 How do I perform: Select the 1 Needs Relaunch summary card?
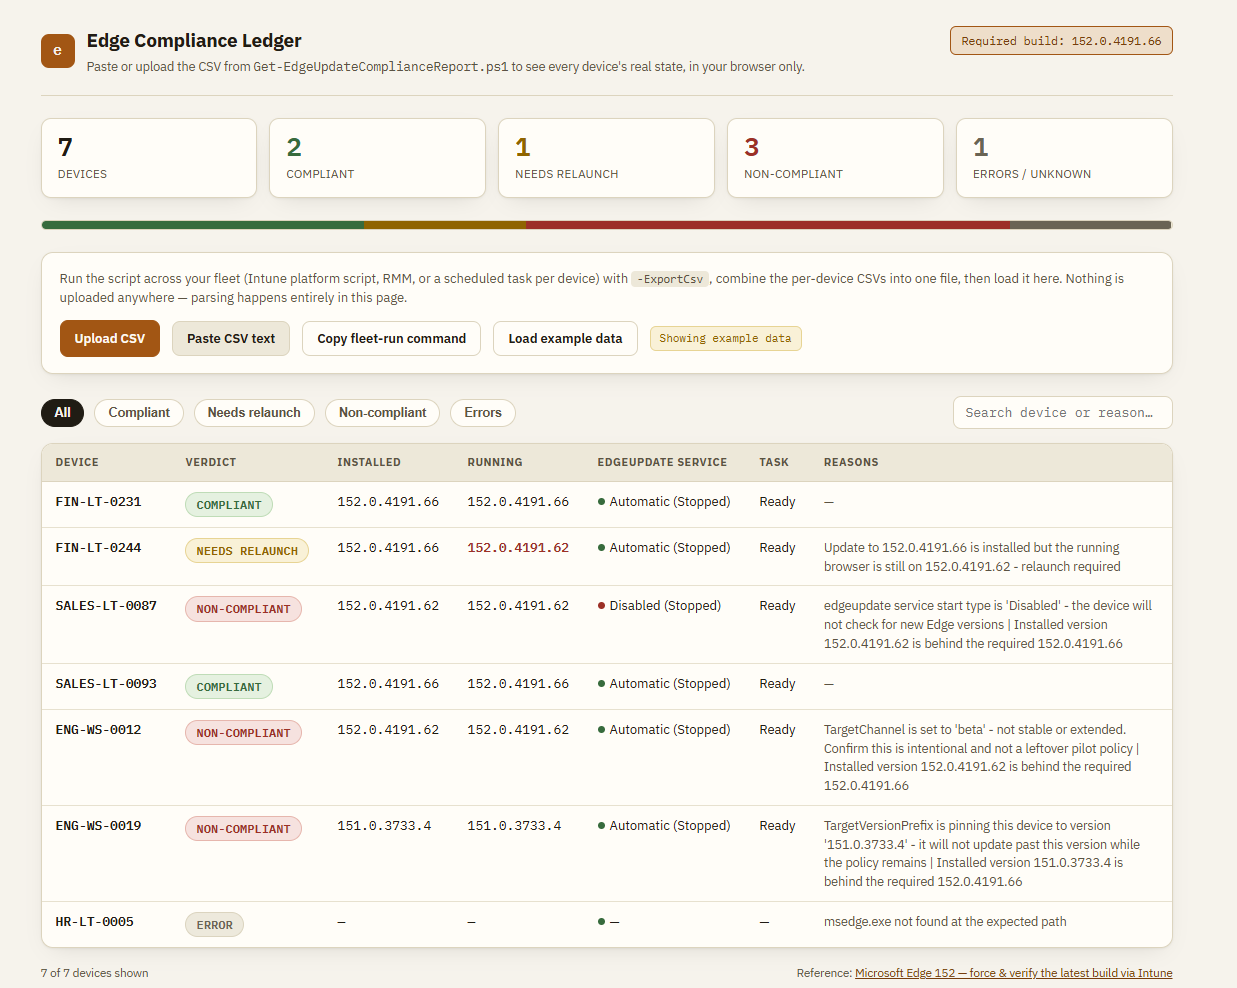pyautogui.click(x=606, y=158)
